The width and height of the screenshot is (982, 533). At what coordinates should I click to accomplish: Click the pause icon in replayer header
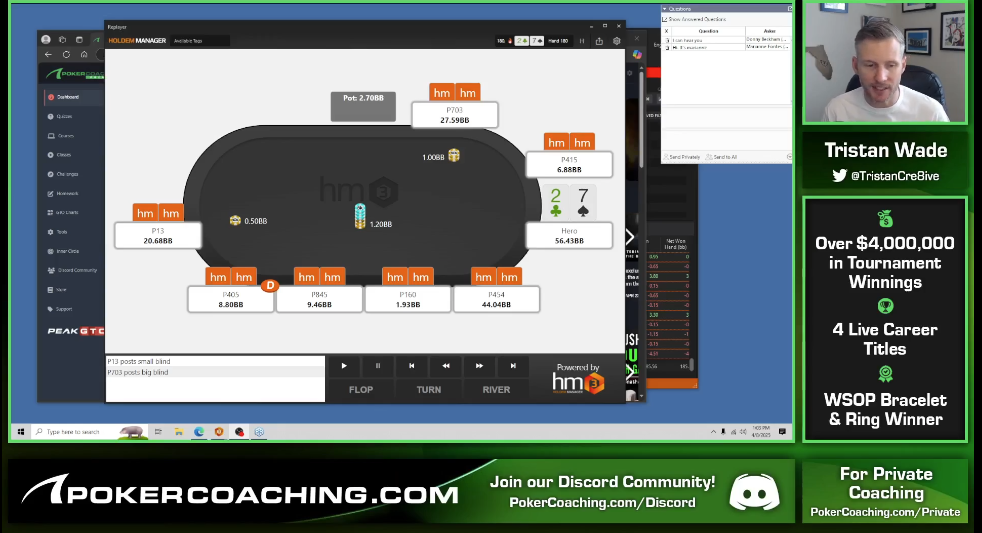[582, 41]
